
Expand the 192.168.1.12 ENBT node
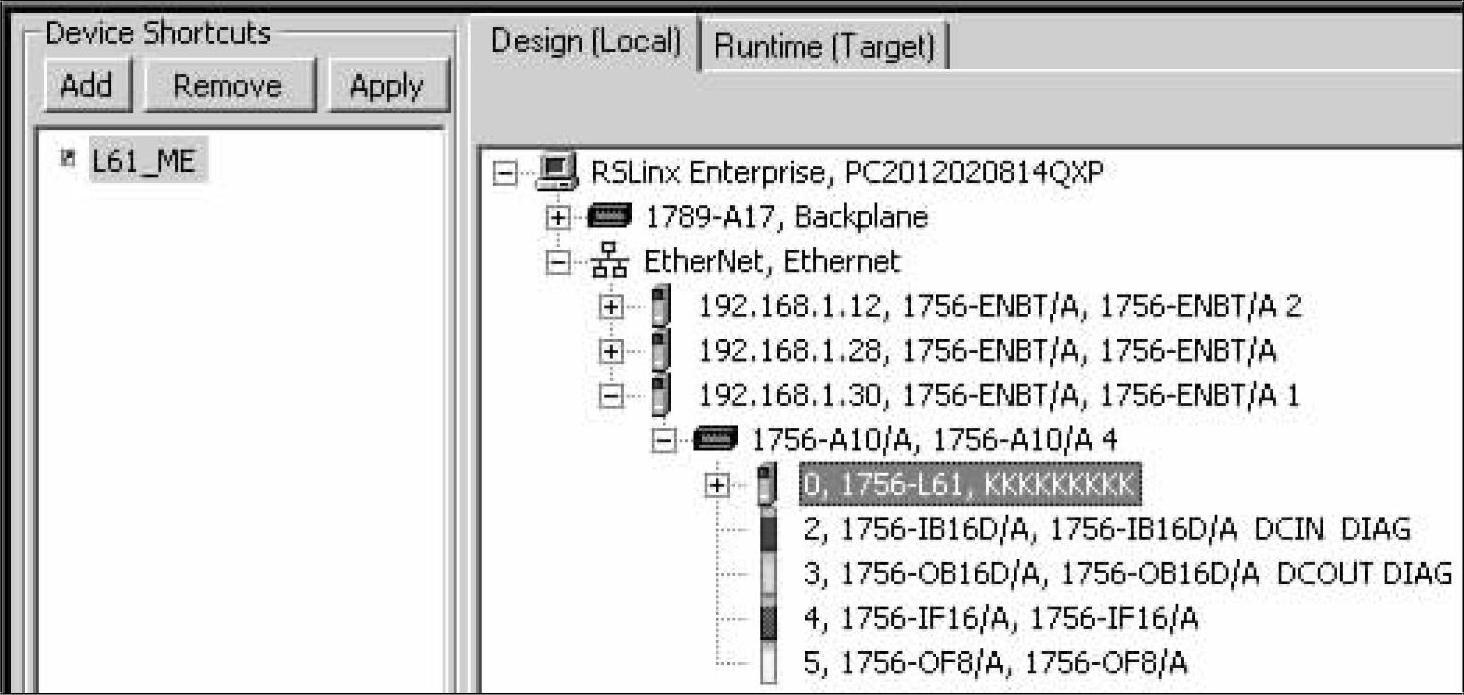pos(611,307)
